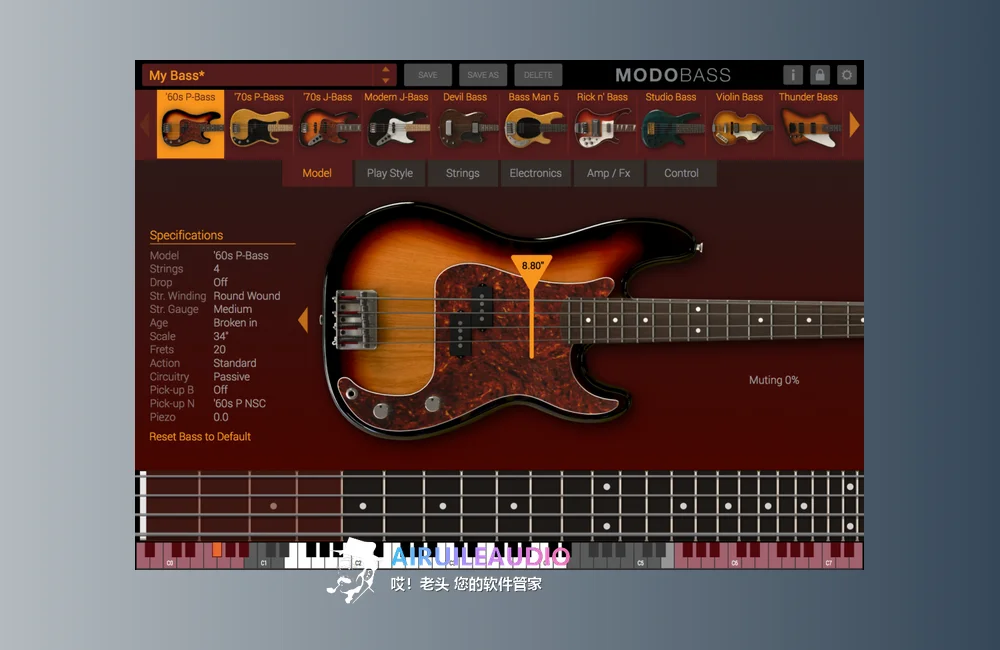The height and width of the screenshot is (650, 1000).
Task: Open settings gear icon
Action: coord(846,75)
